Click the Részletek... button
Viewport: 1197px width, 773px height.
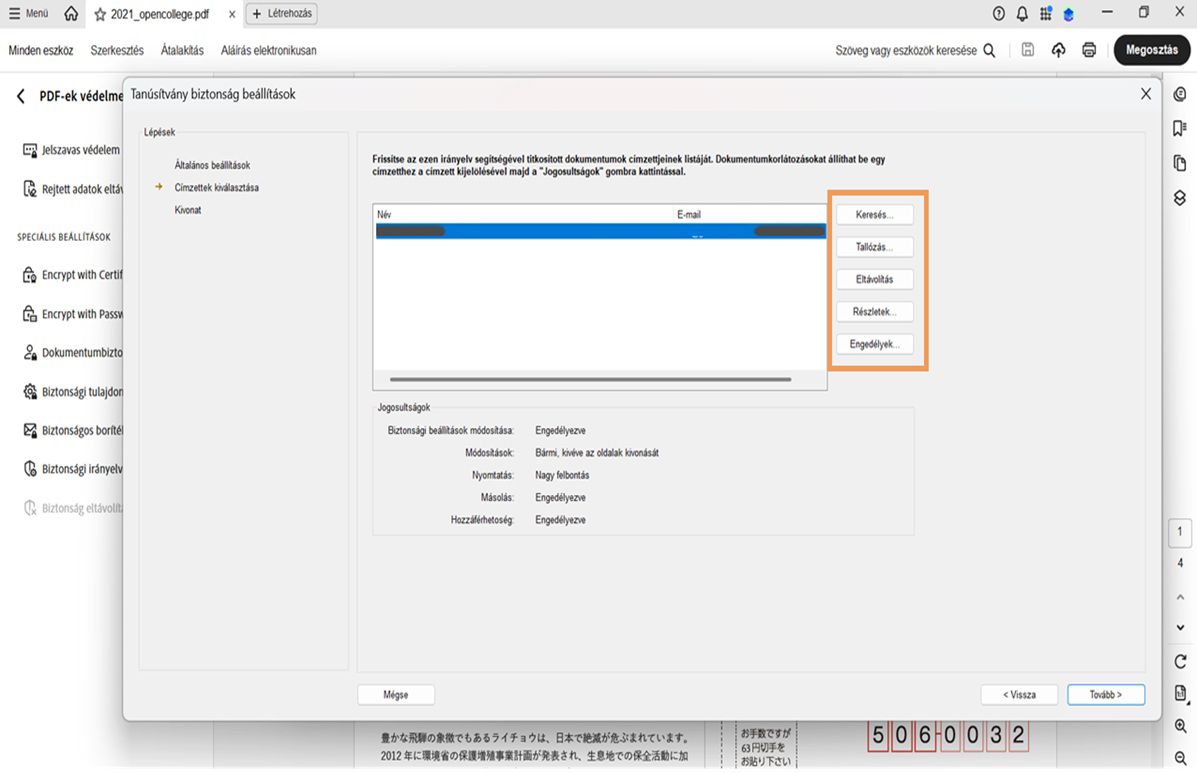pos(875,311)
